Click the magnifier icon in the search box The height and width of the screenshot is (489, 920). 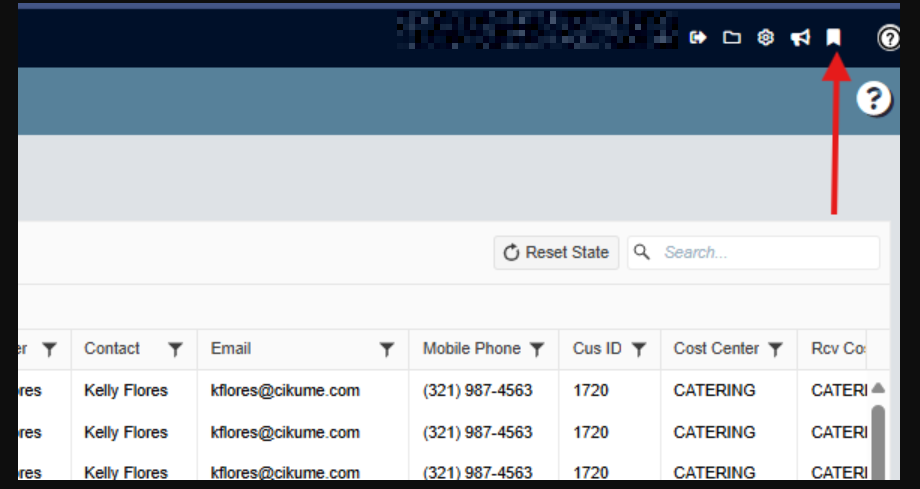(643, 252)
